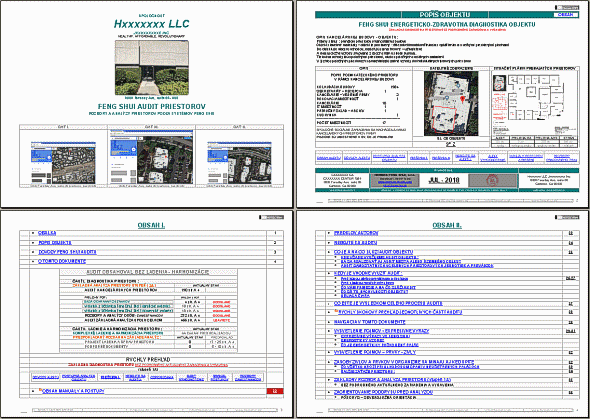Click the 'OBSAH II.' page heading

447,225
